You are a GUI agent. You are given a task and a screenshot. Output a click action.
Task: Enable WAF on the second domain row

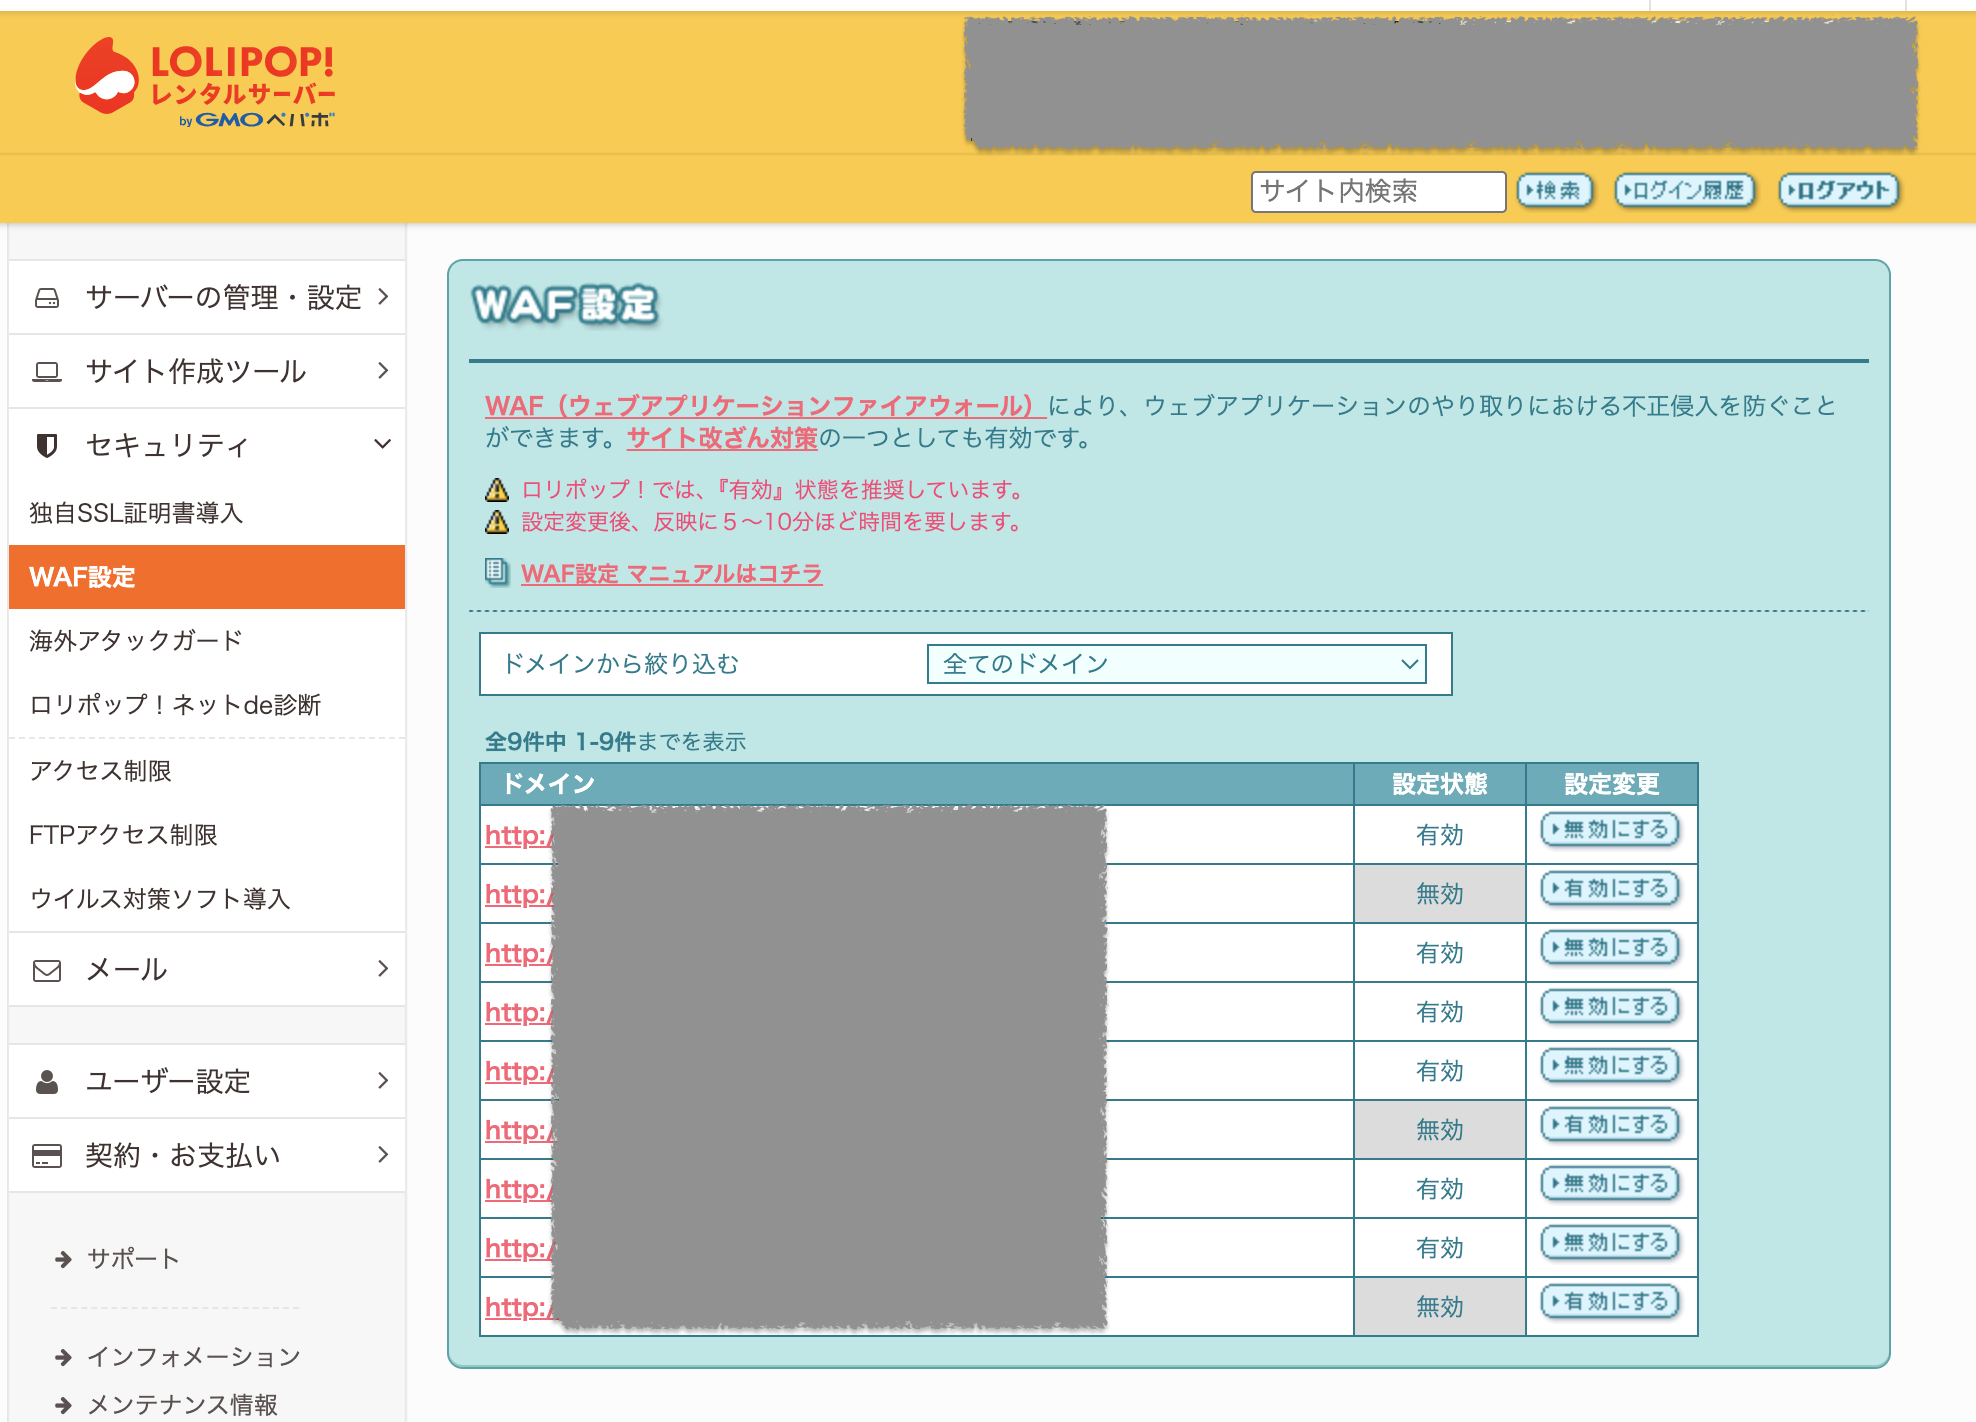1610,890
